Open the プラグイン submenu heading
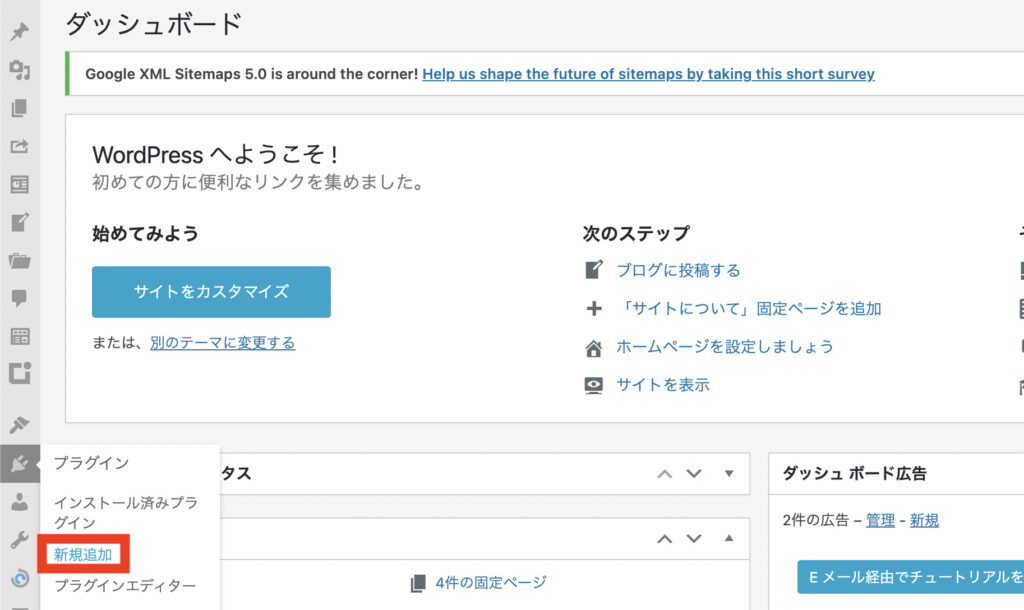The image size is (1024, 610). coord(91,463)
